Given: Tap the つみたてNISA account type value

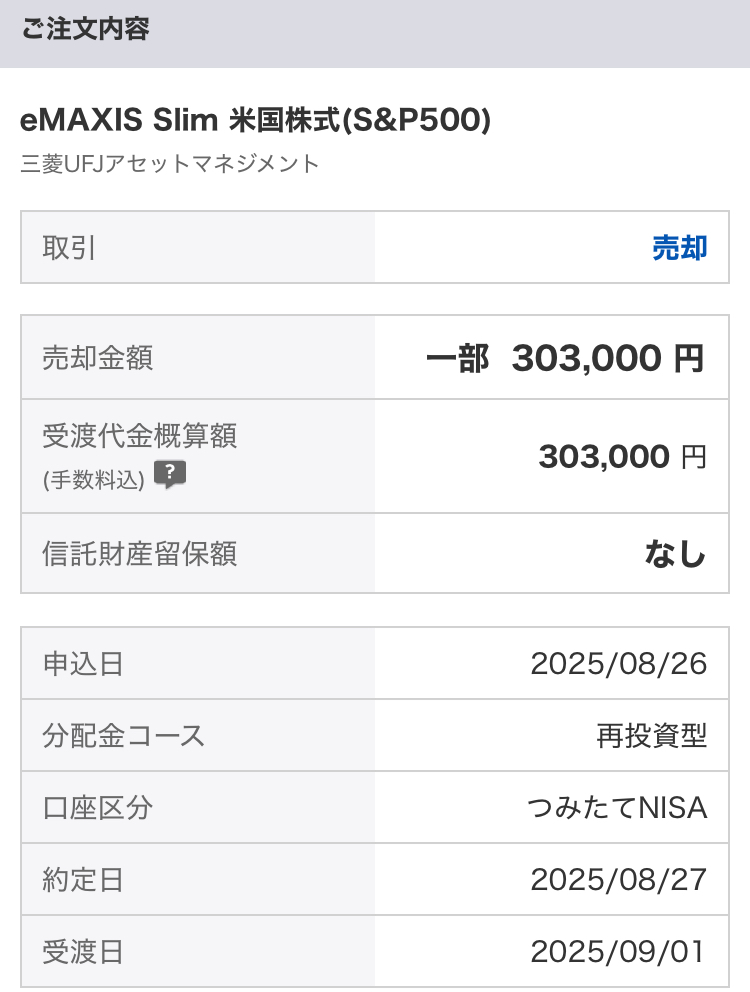Looking at the screenshot, I should tap(617, 808).
